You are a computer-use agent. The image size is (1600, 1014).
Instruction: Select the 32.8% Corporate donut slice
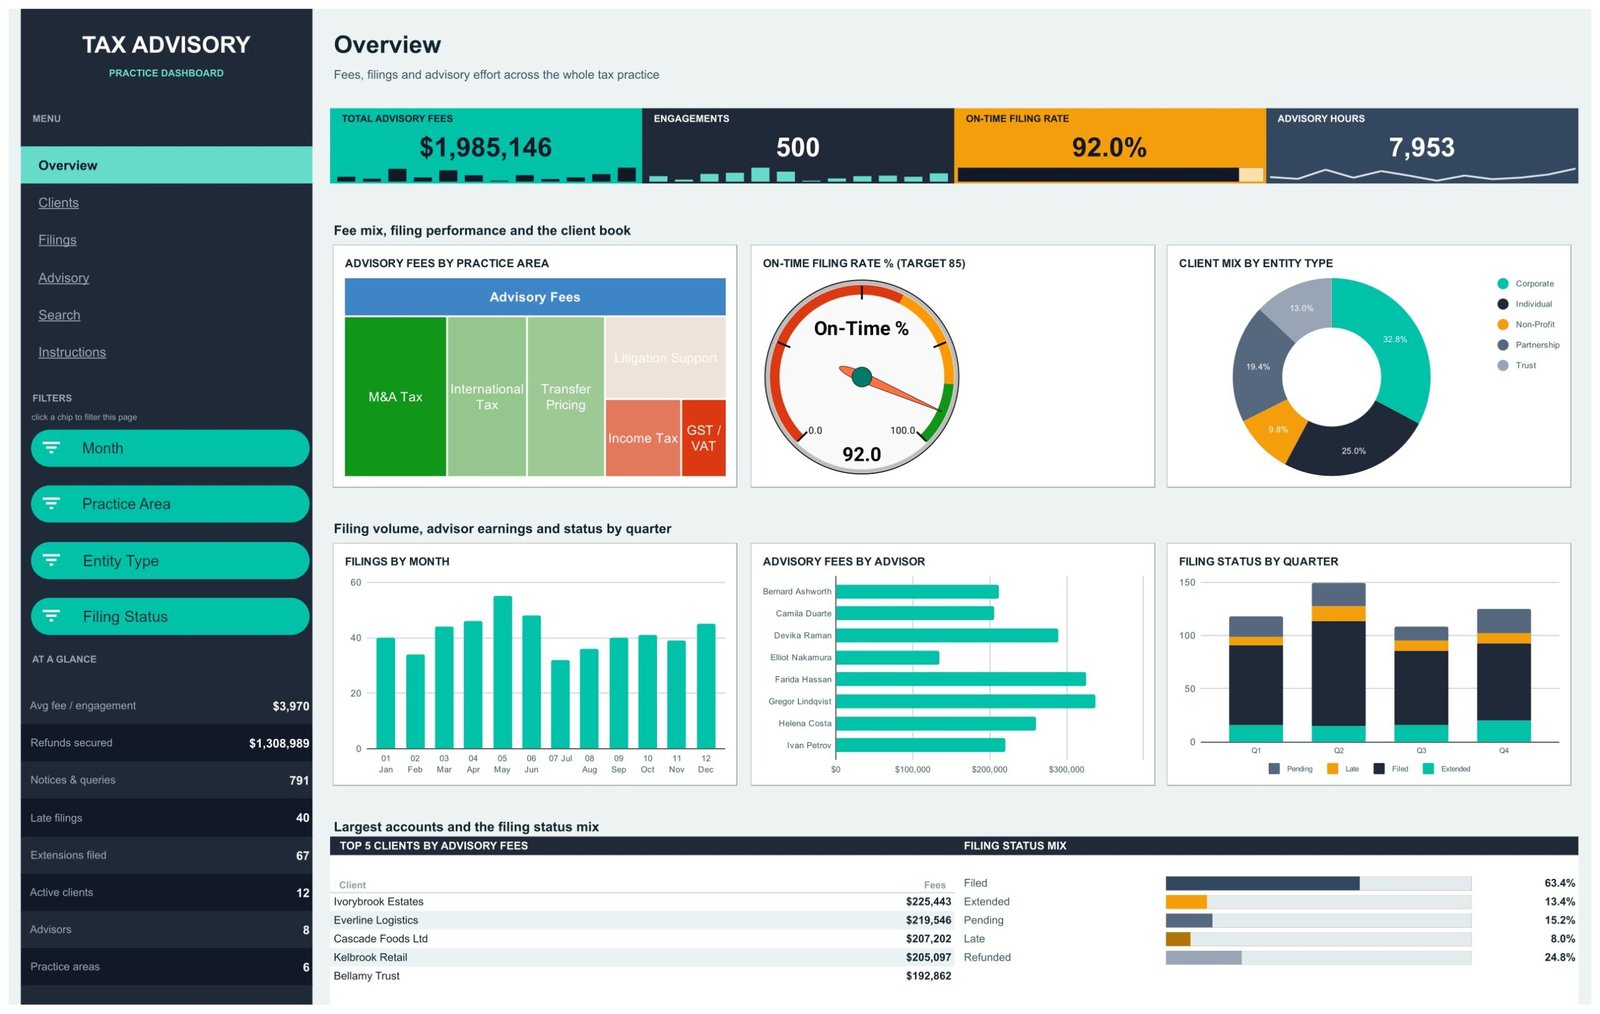pos(1396,340)
